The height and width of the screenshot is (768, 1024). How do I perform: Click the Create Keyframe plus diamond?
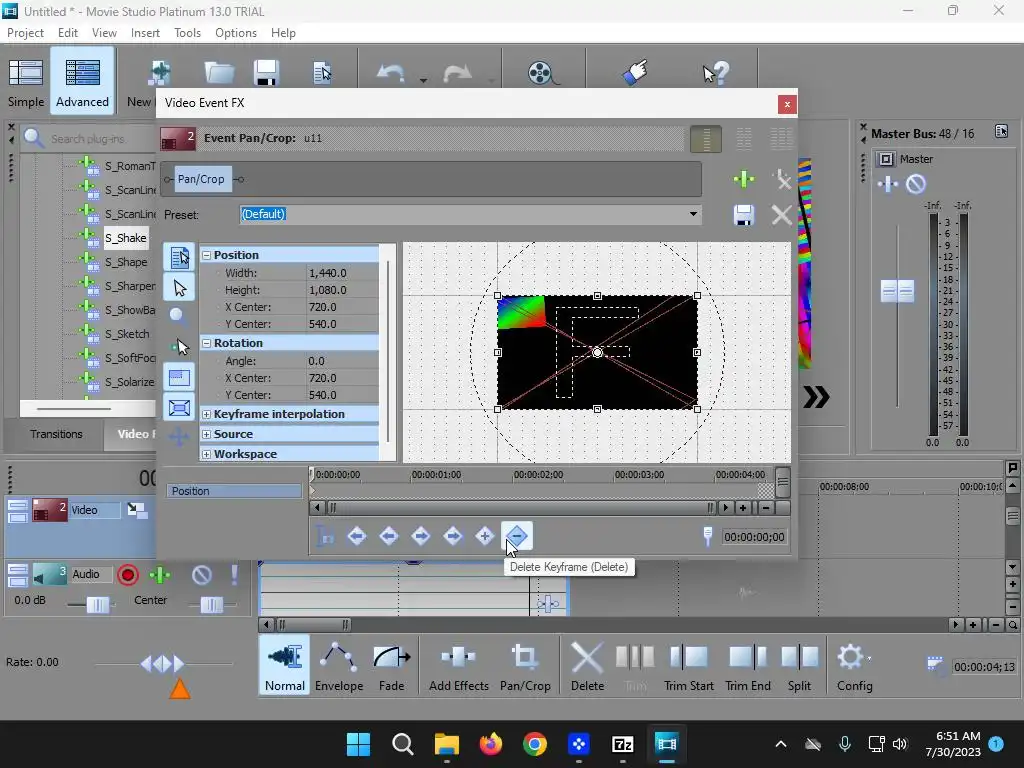pos(485,536)
